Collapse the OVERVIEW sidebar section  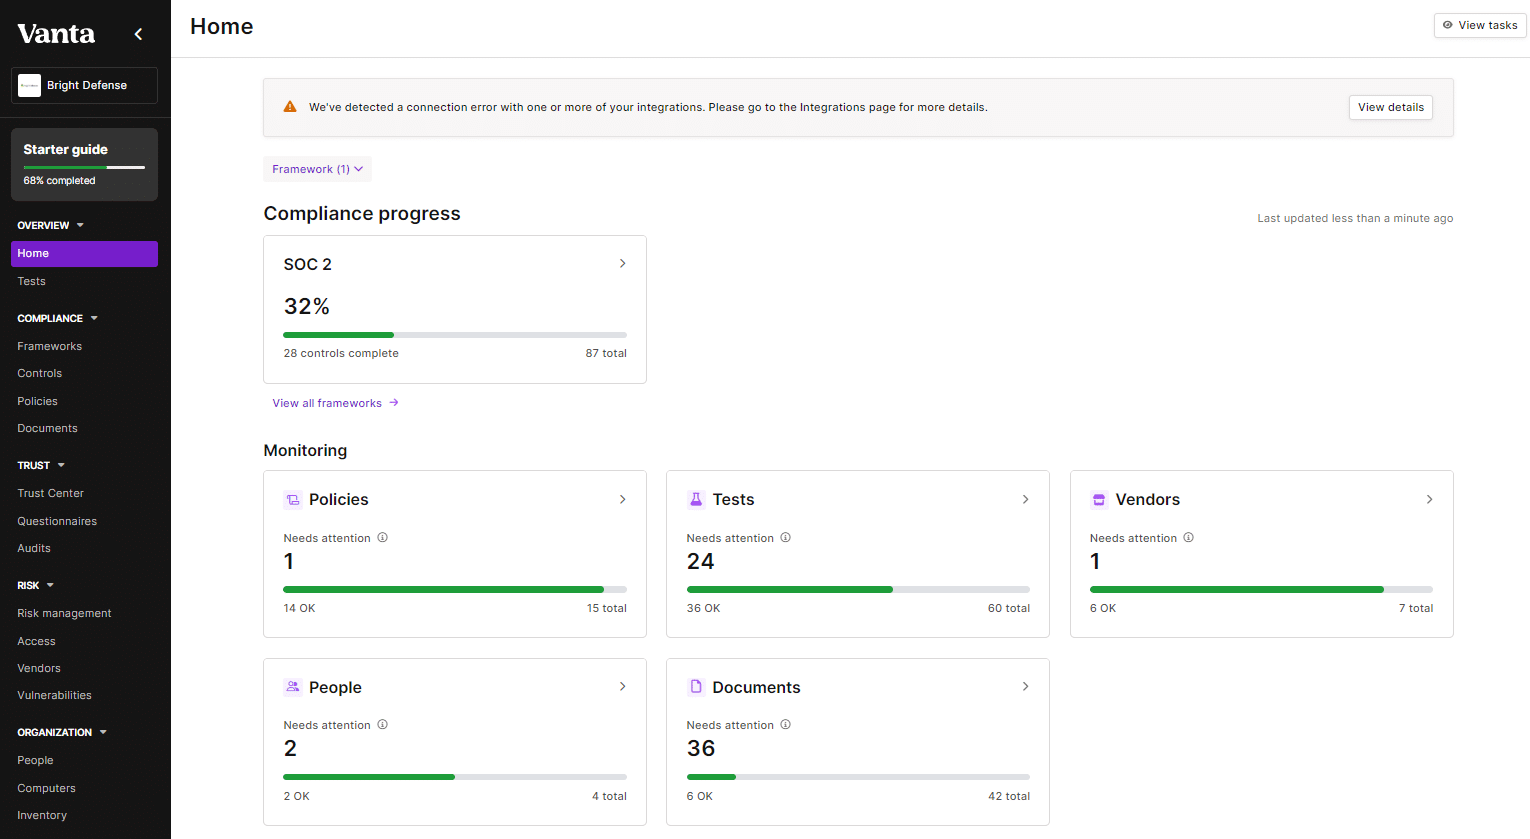click(80, 226)
